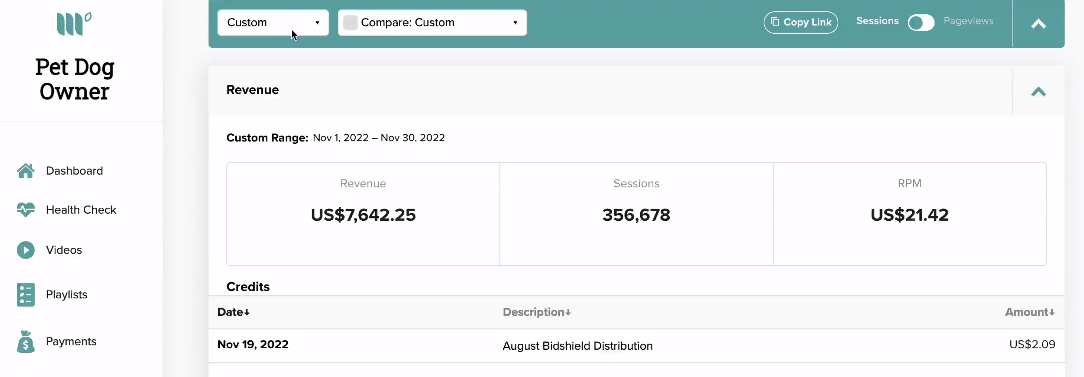
Task: Click the Dashboard home icon
Action: pos(26,171)
